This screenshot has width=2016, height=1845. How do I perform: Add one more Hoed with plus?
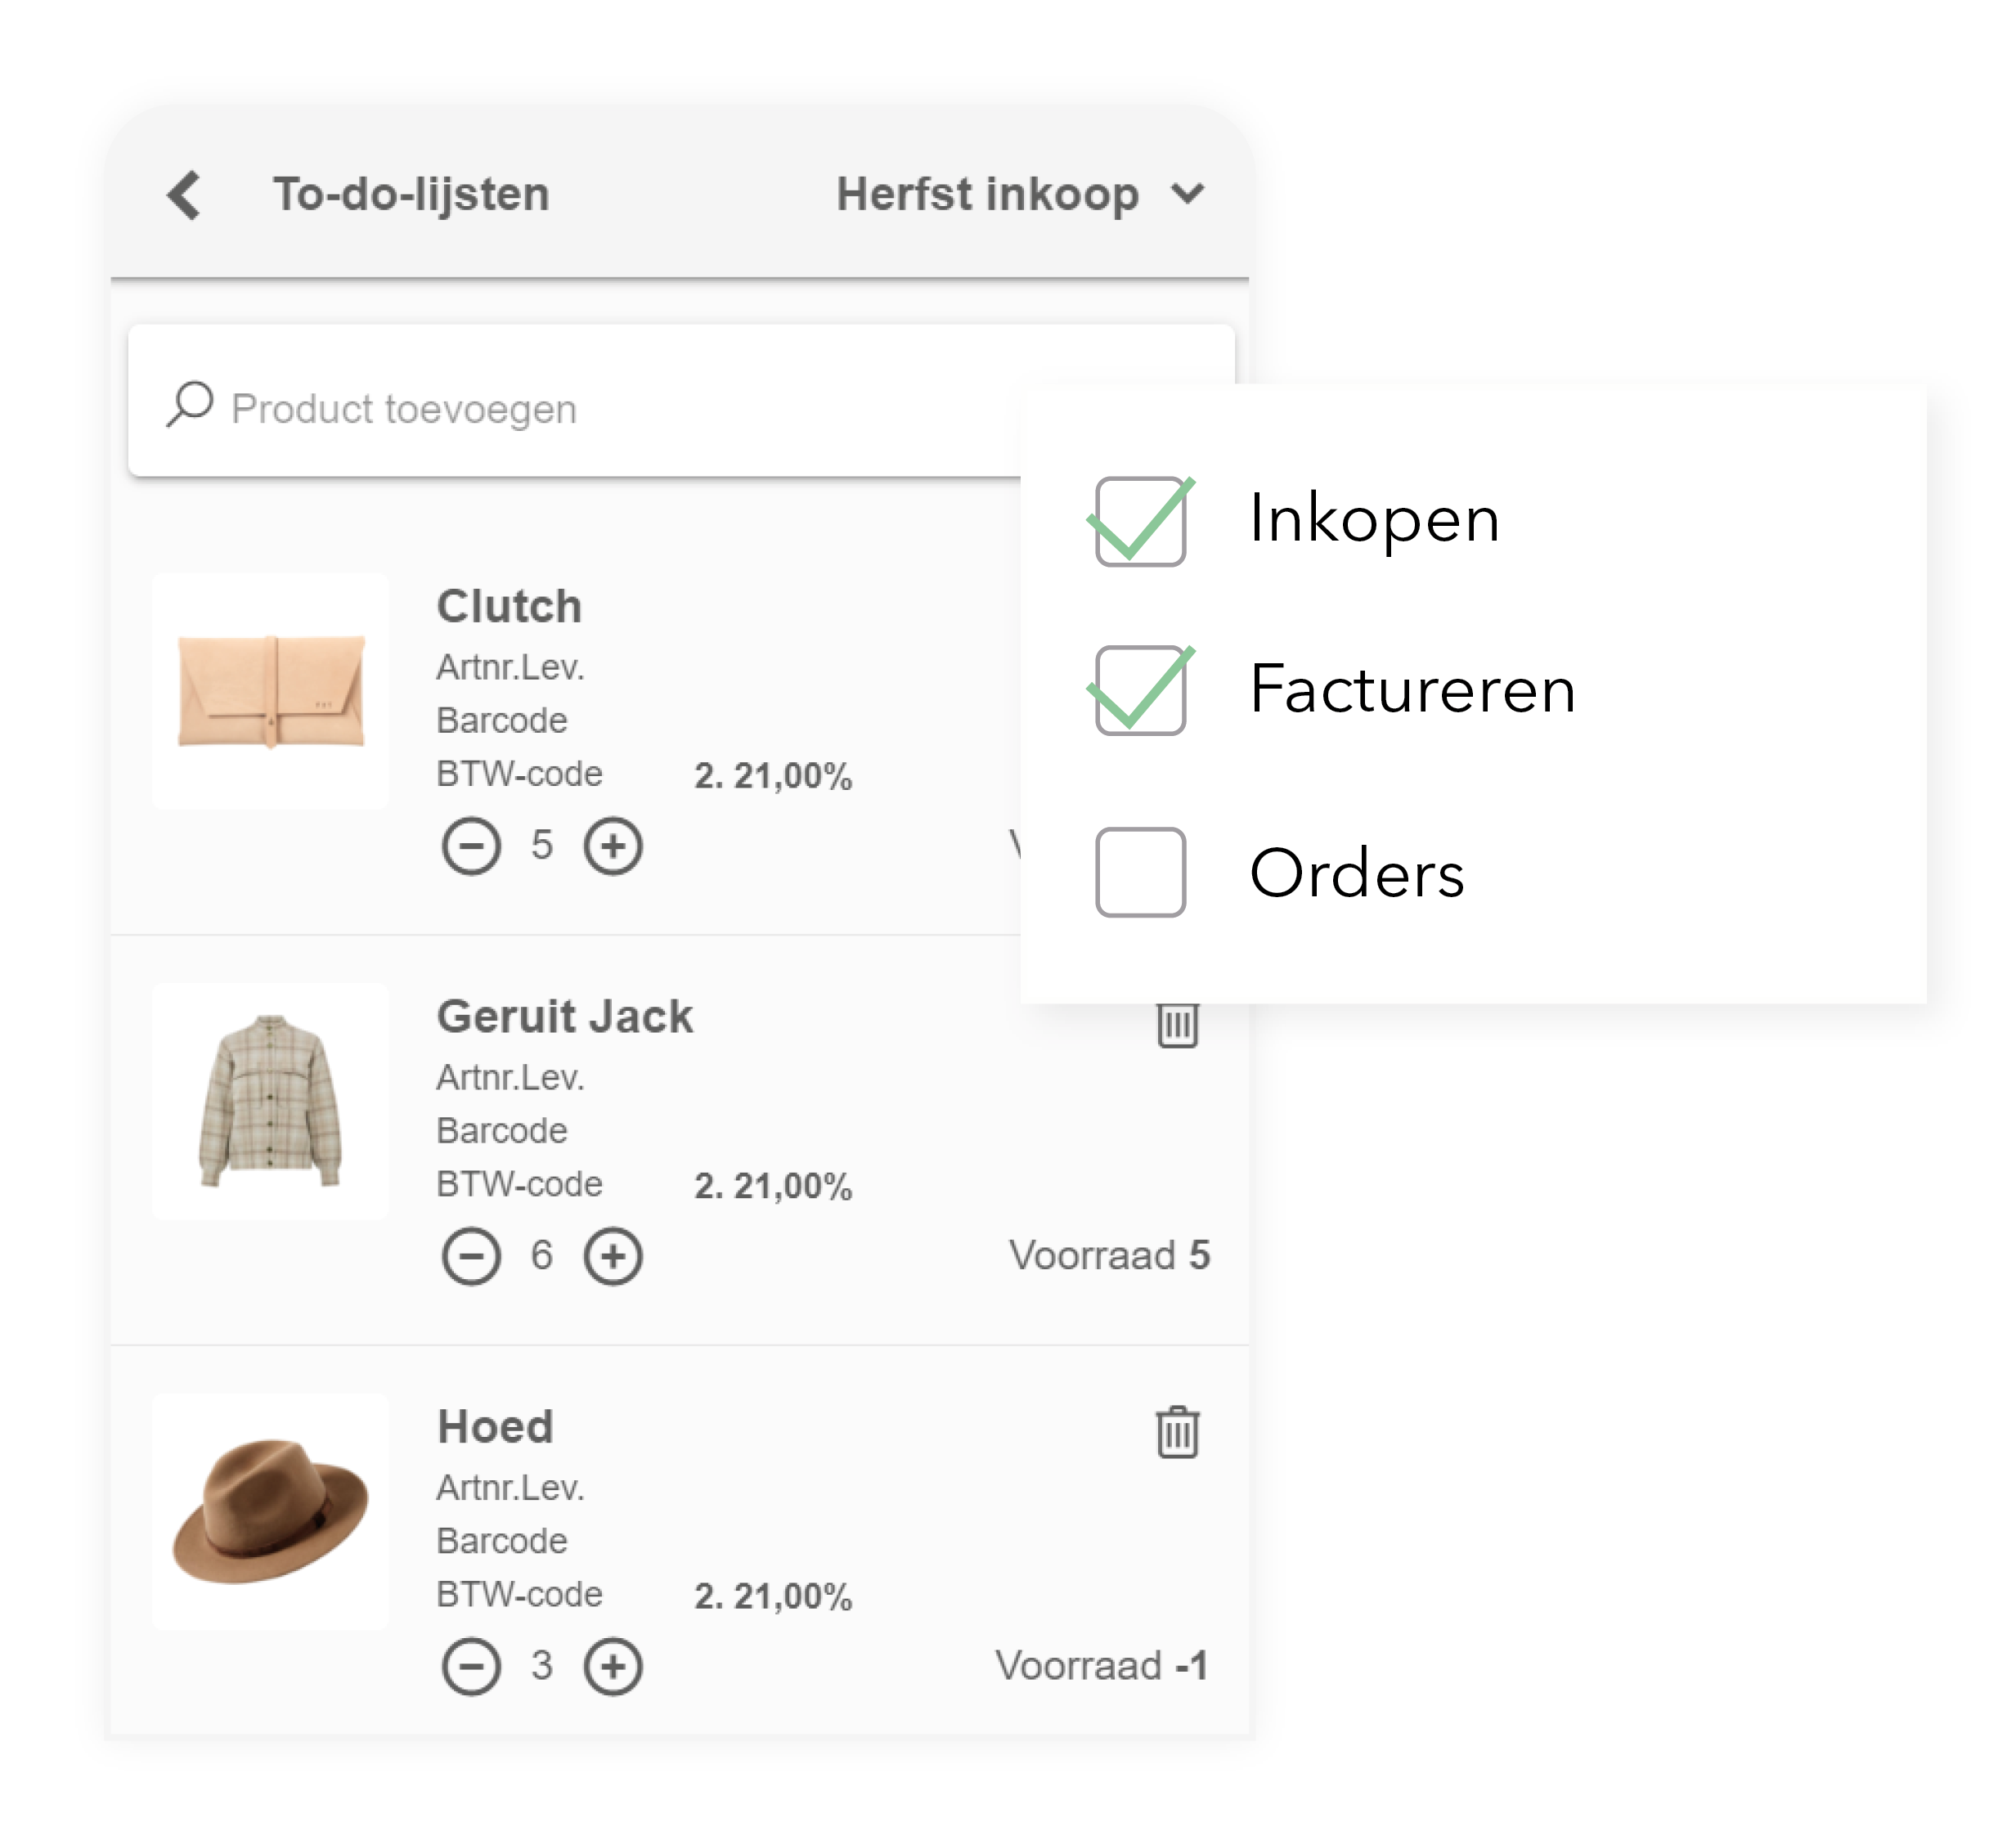[x=613, y=1666]
